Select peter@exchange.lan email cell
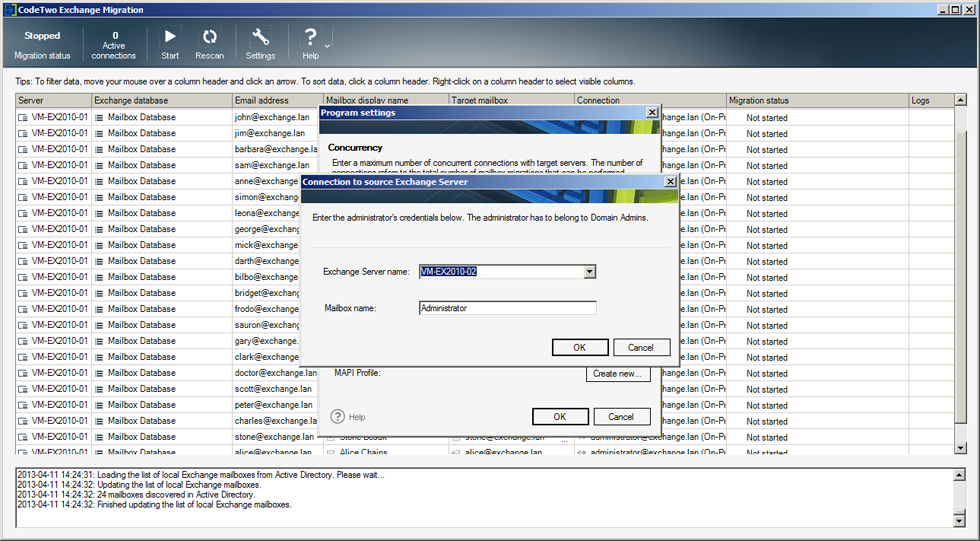This screenshot has height=541, width=980. click(x=274, y=405)
